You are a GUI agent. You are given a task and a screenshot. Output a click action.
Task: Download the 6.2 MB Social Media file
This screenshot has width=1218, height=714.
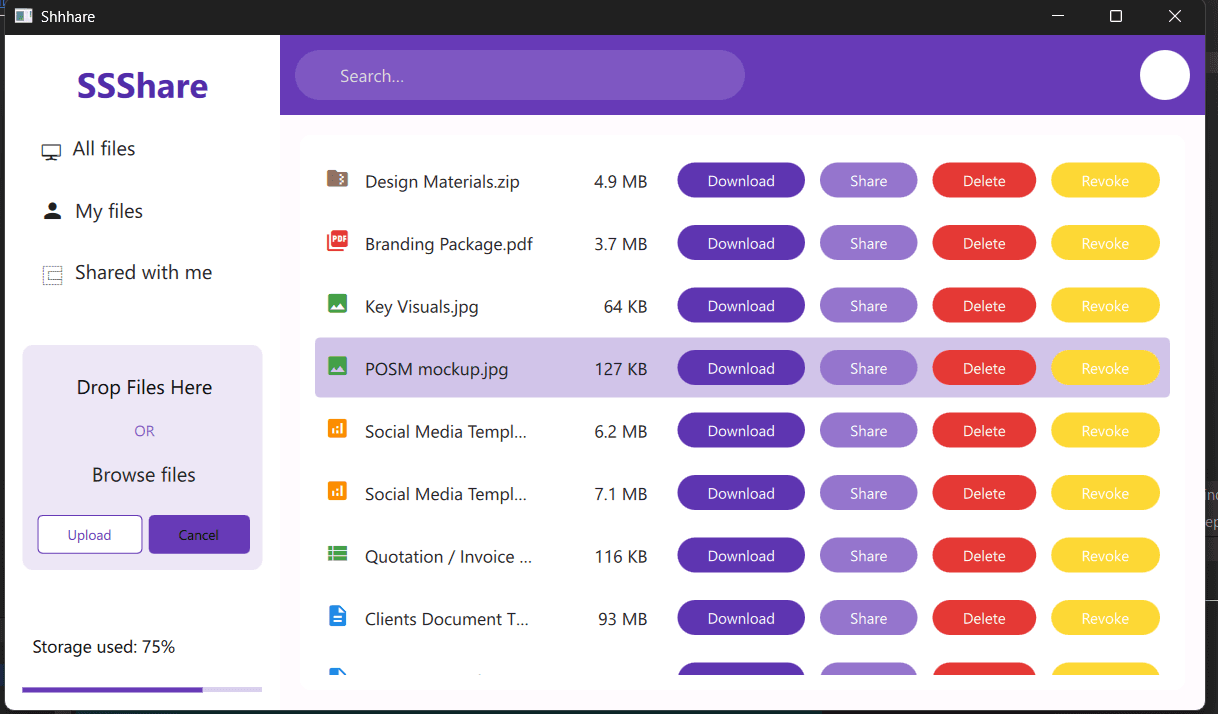741,431
